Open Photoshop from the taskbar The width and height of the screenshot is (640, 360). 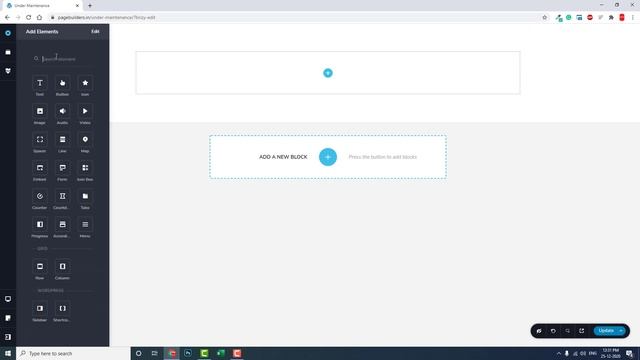pos(188,353)
